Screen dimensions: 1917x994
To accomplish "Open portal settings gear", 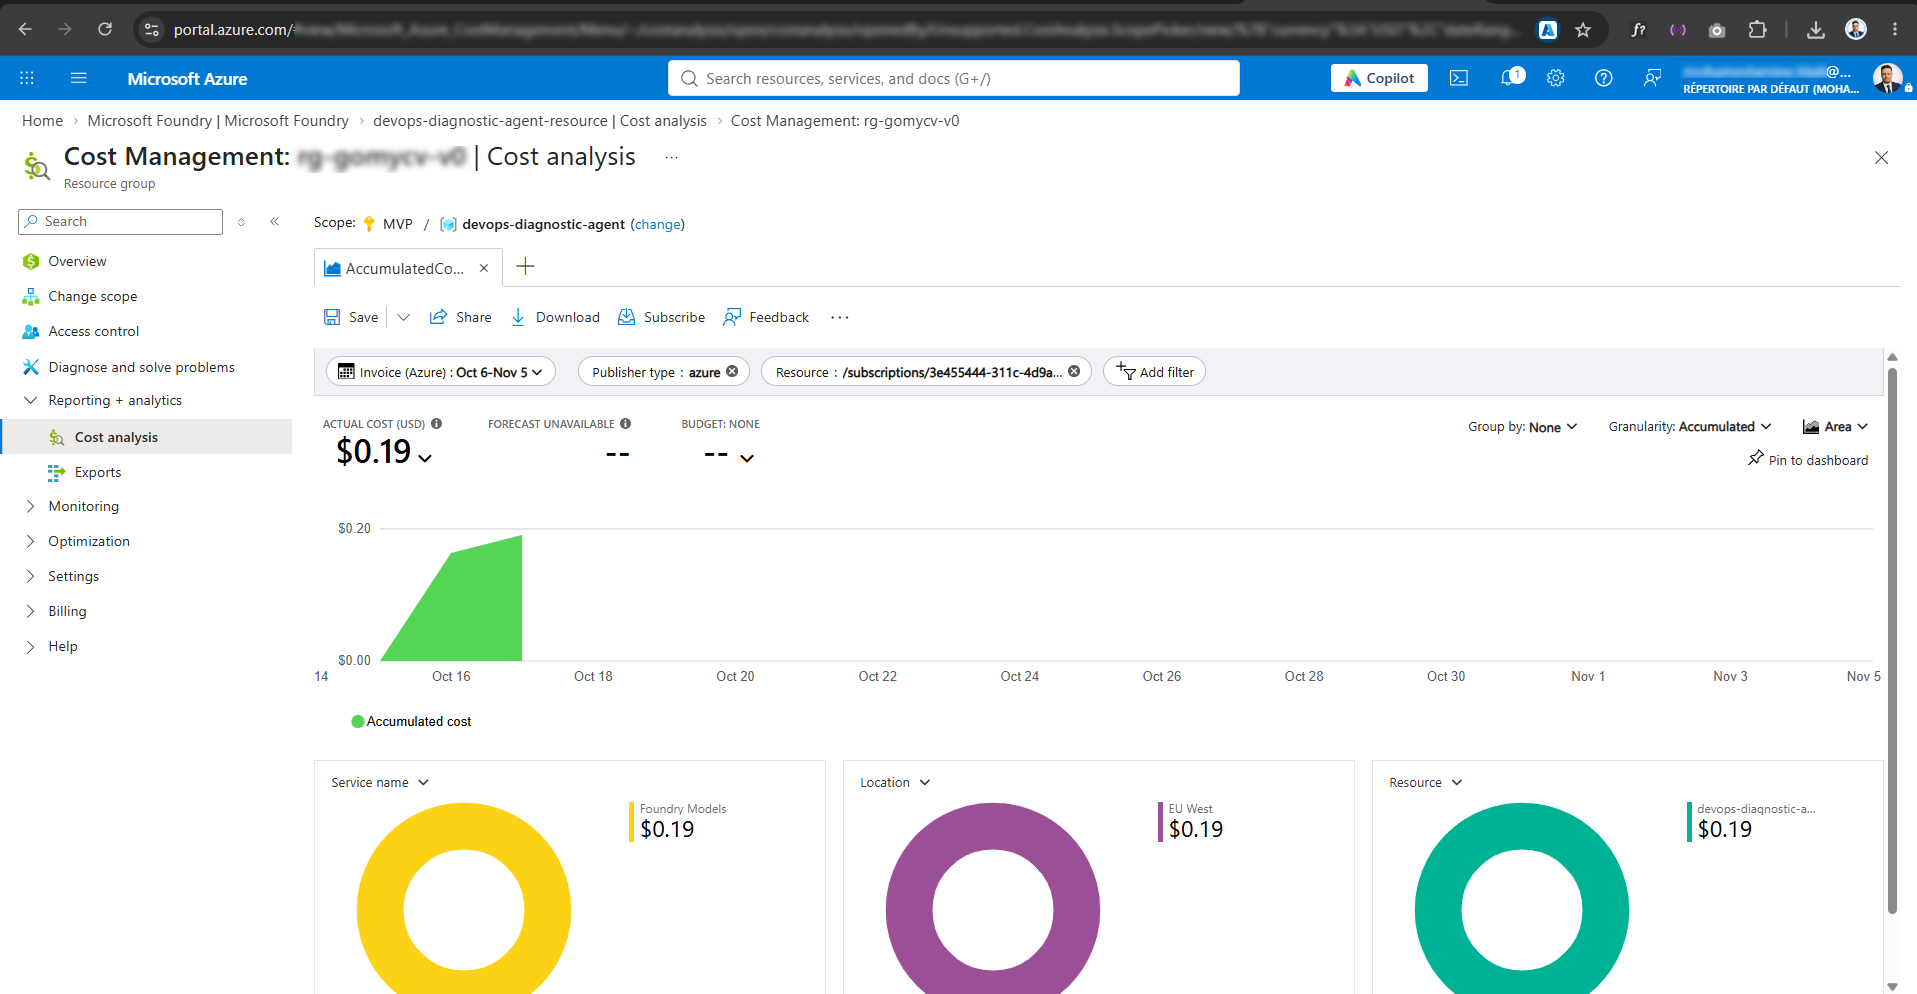I will coord(1556,78).
